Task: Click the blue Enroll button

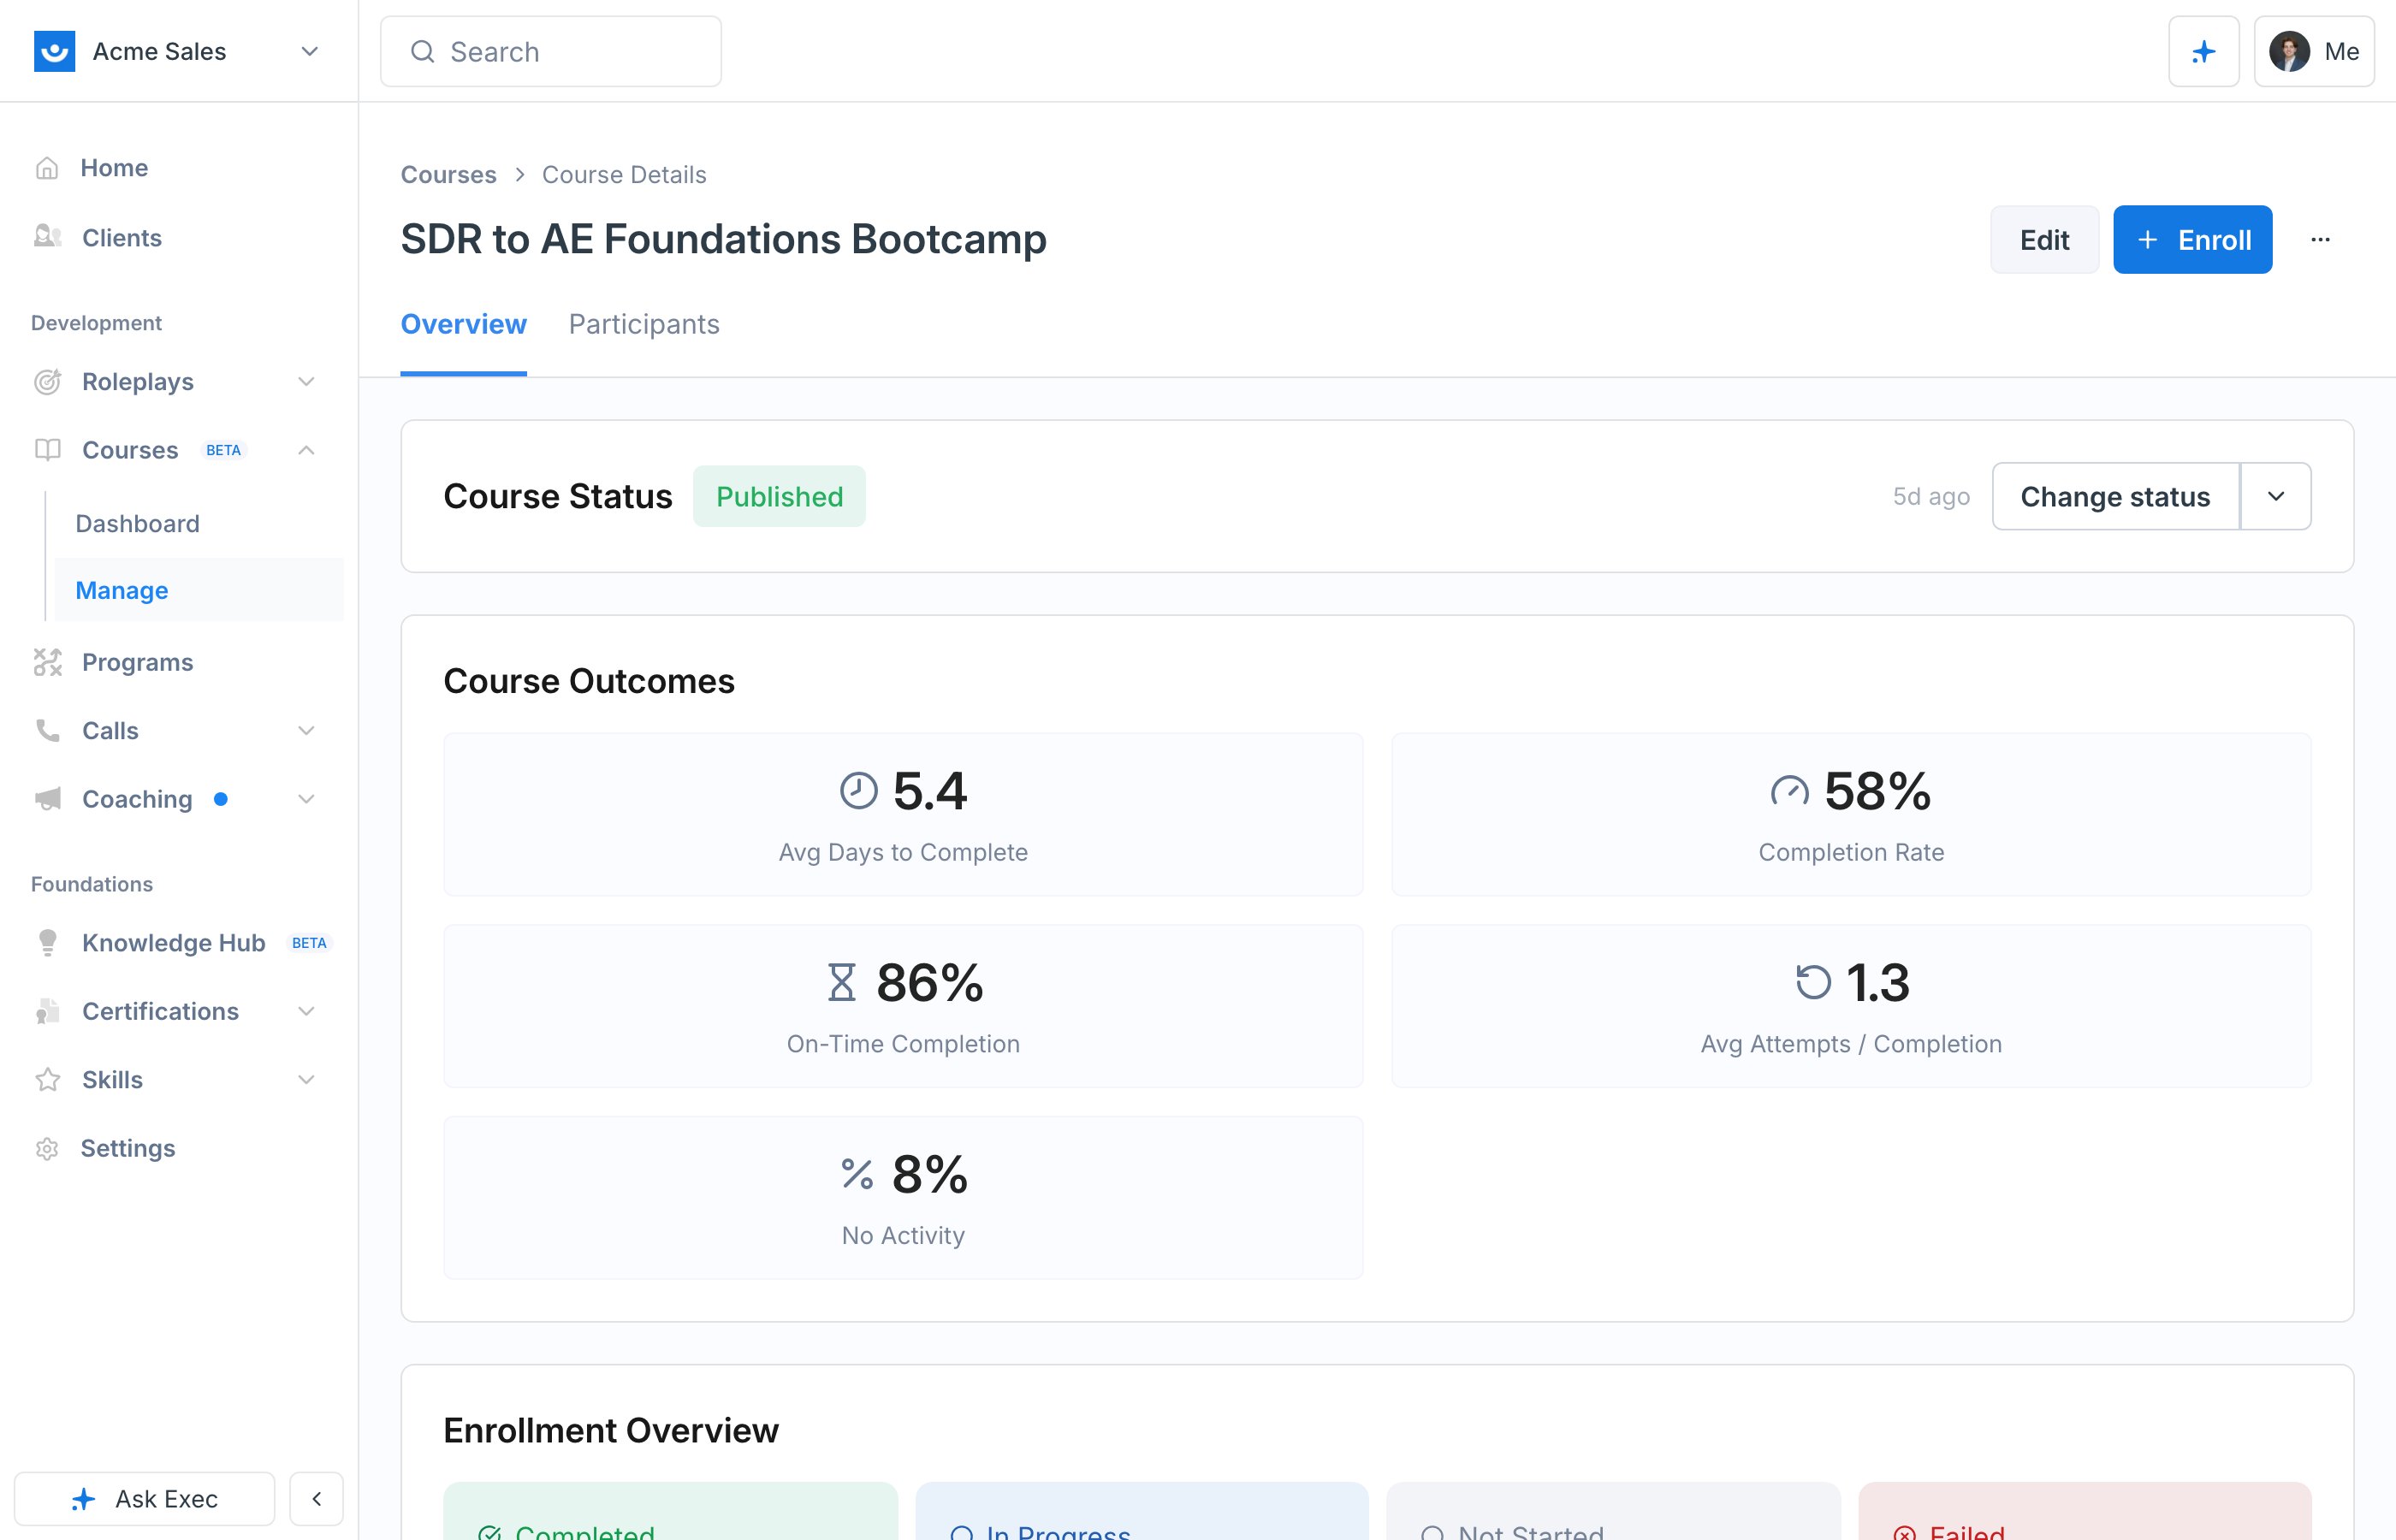Action: pyautogui.click(x=2192, y=239)
